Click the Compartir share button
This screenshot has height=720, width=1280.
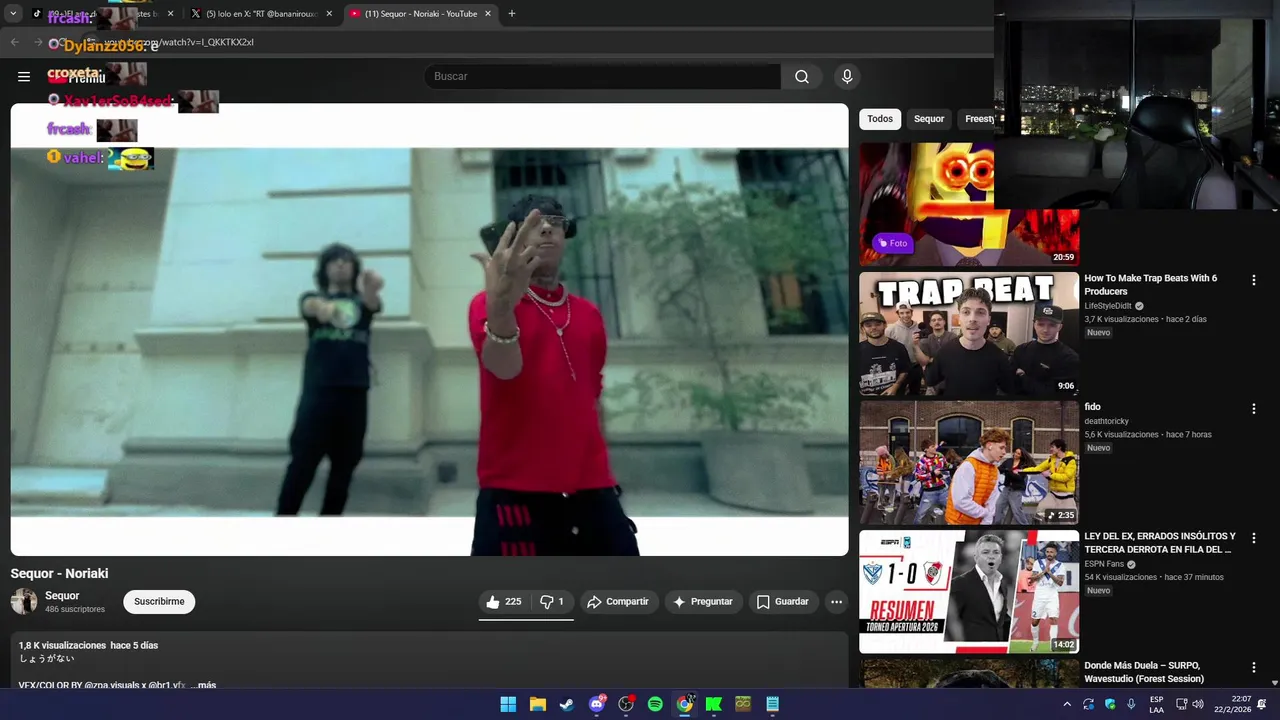pyautogui.click(x=617, y=602)
